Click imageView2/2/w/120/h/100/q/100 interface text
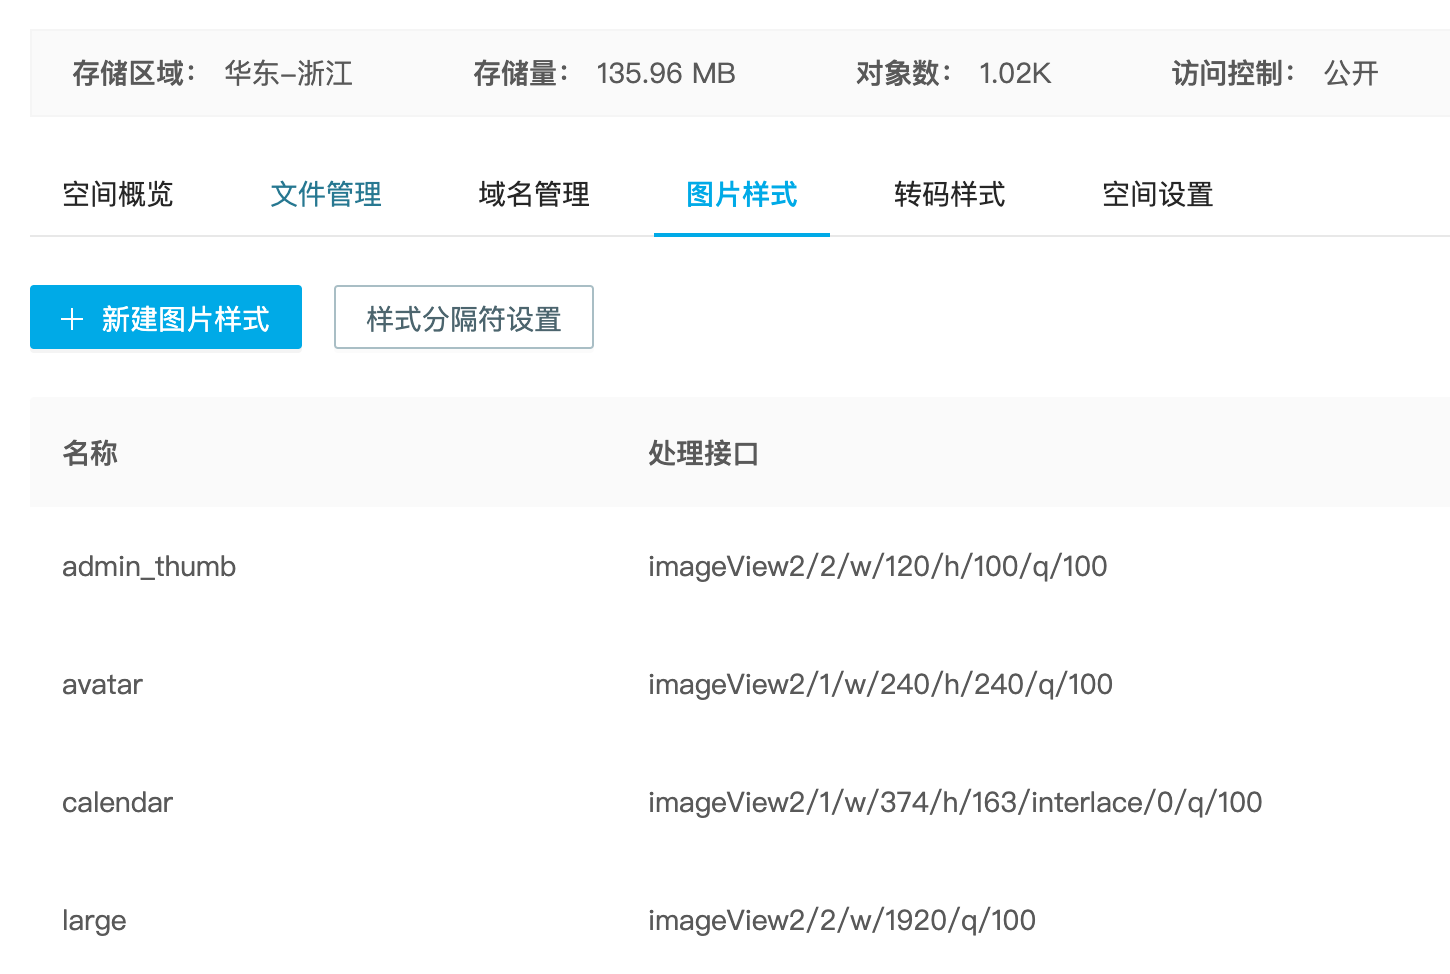 pos(878,567)
